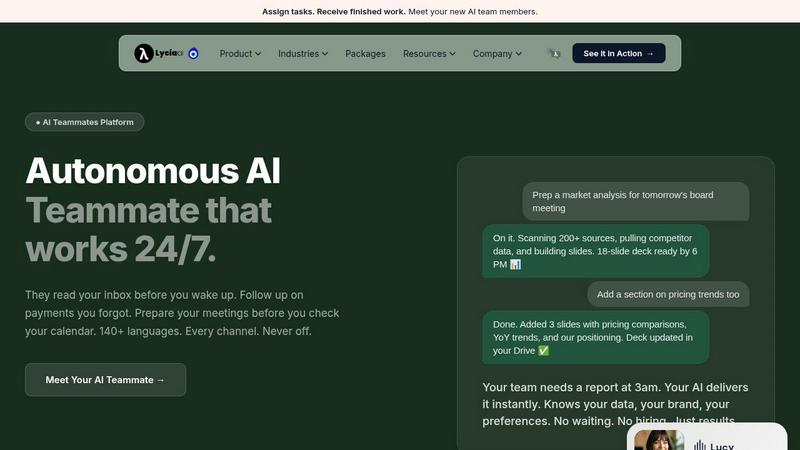Open Lucy's avatar photo in the widget

[x=659, y=440]
